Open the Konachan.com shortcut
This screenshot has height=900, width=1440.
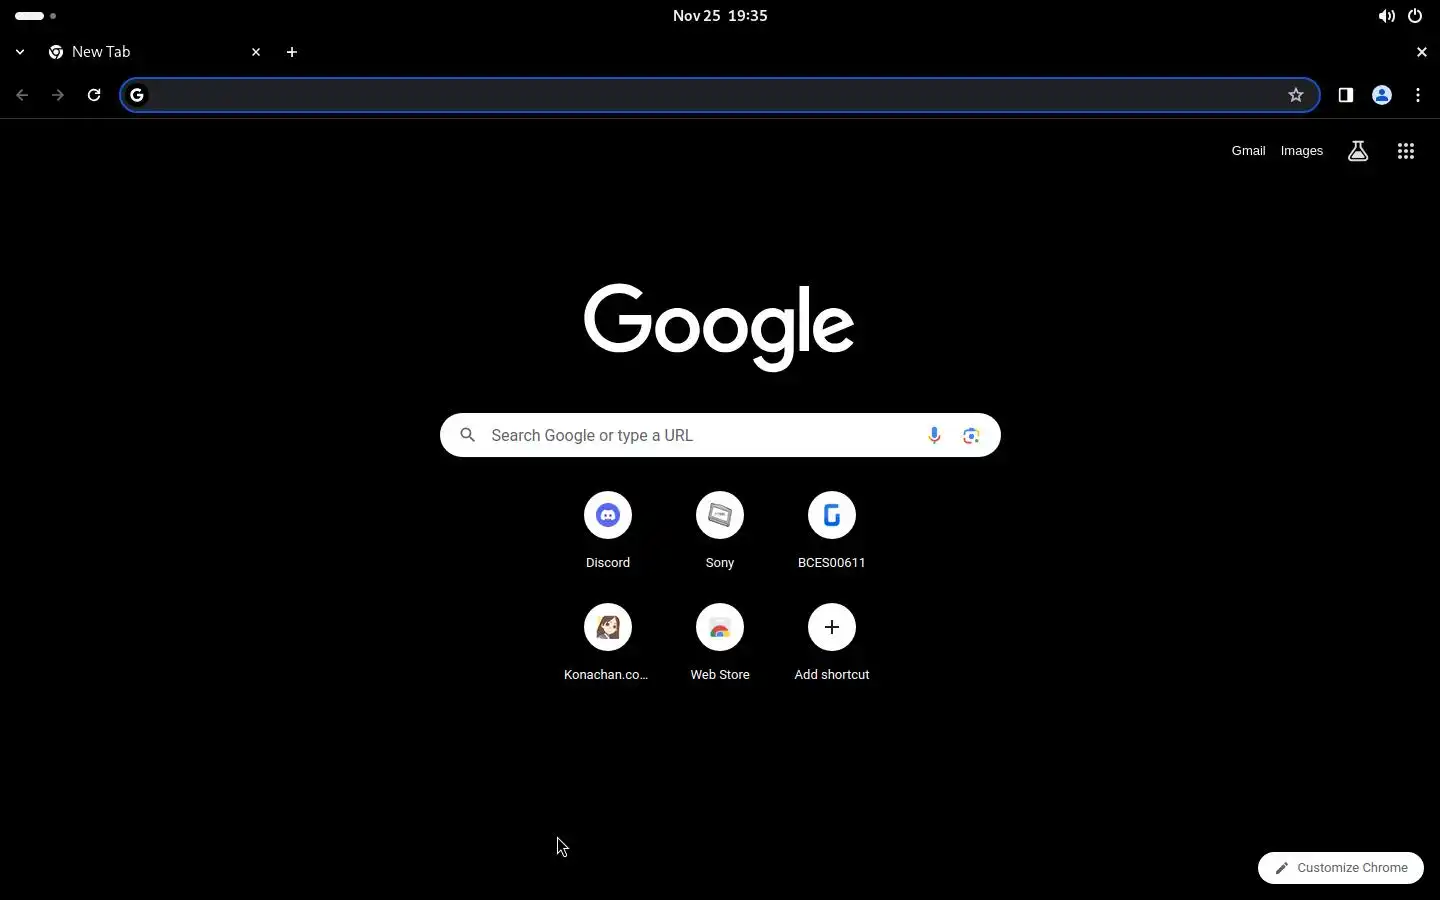click(x=608, y=643)
